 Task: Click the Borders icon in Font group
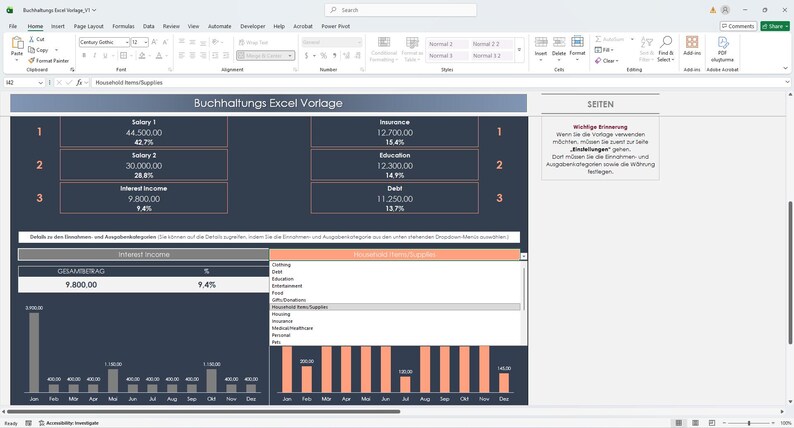(x=124, y=56)
